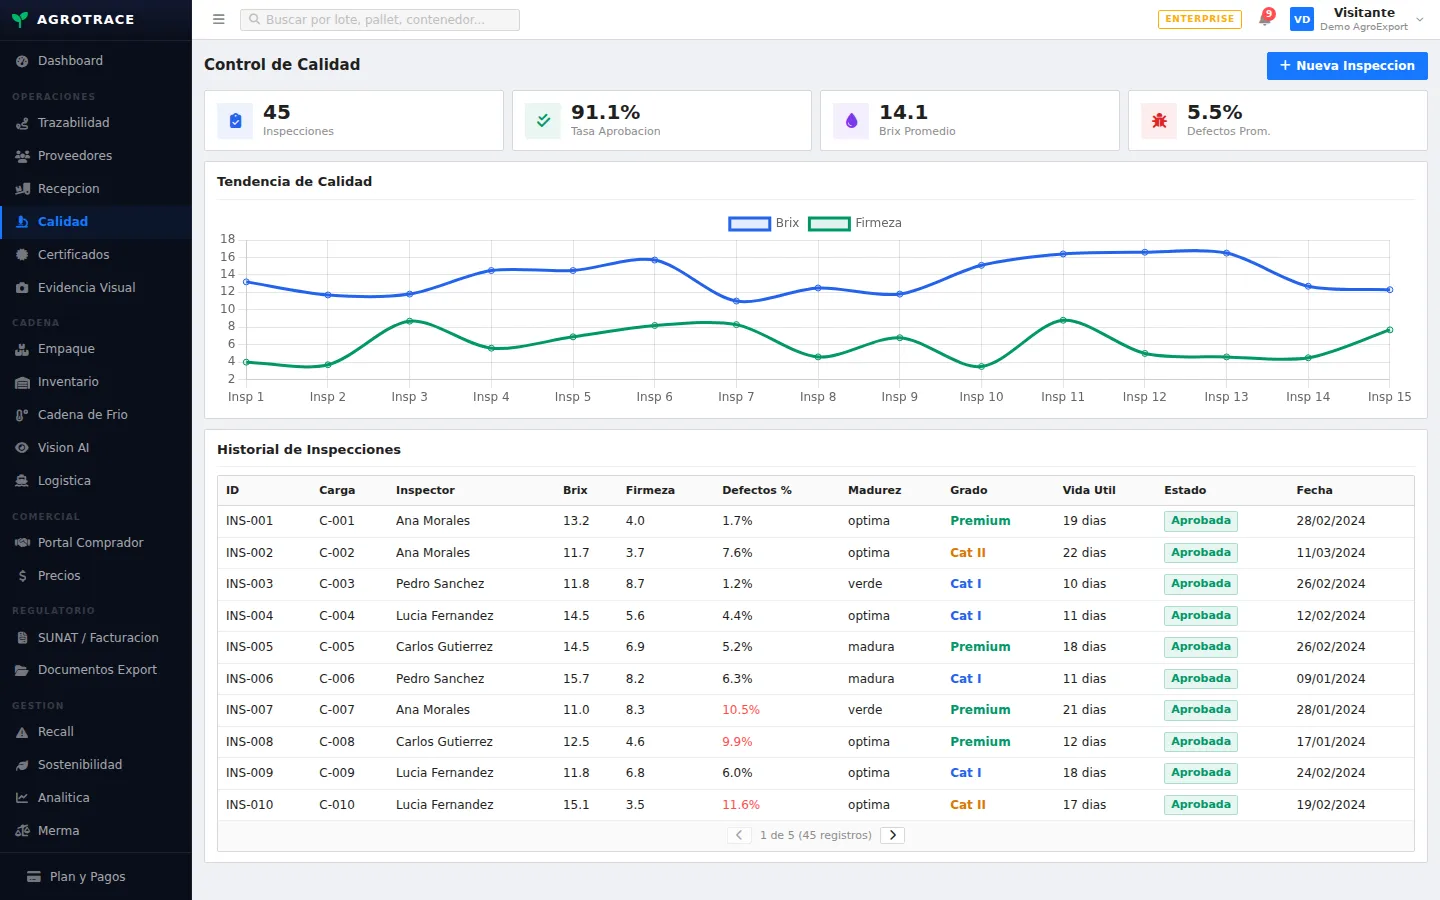Click the Trazabilidad sidebar icon
This screenshot has width=1440, height=900.
(x=22, y=123)
